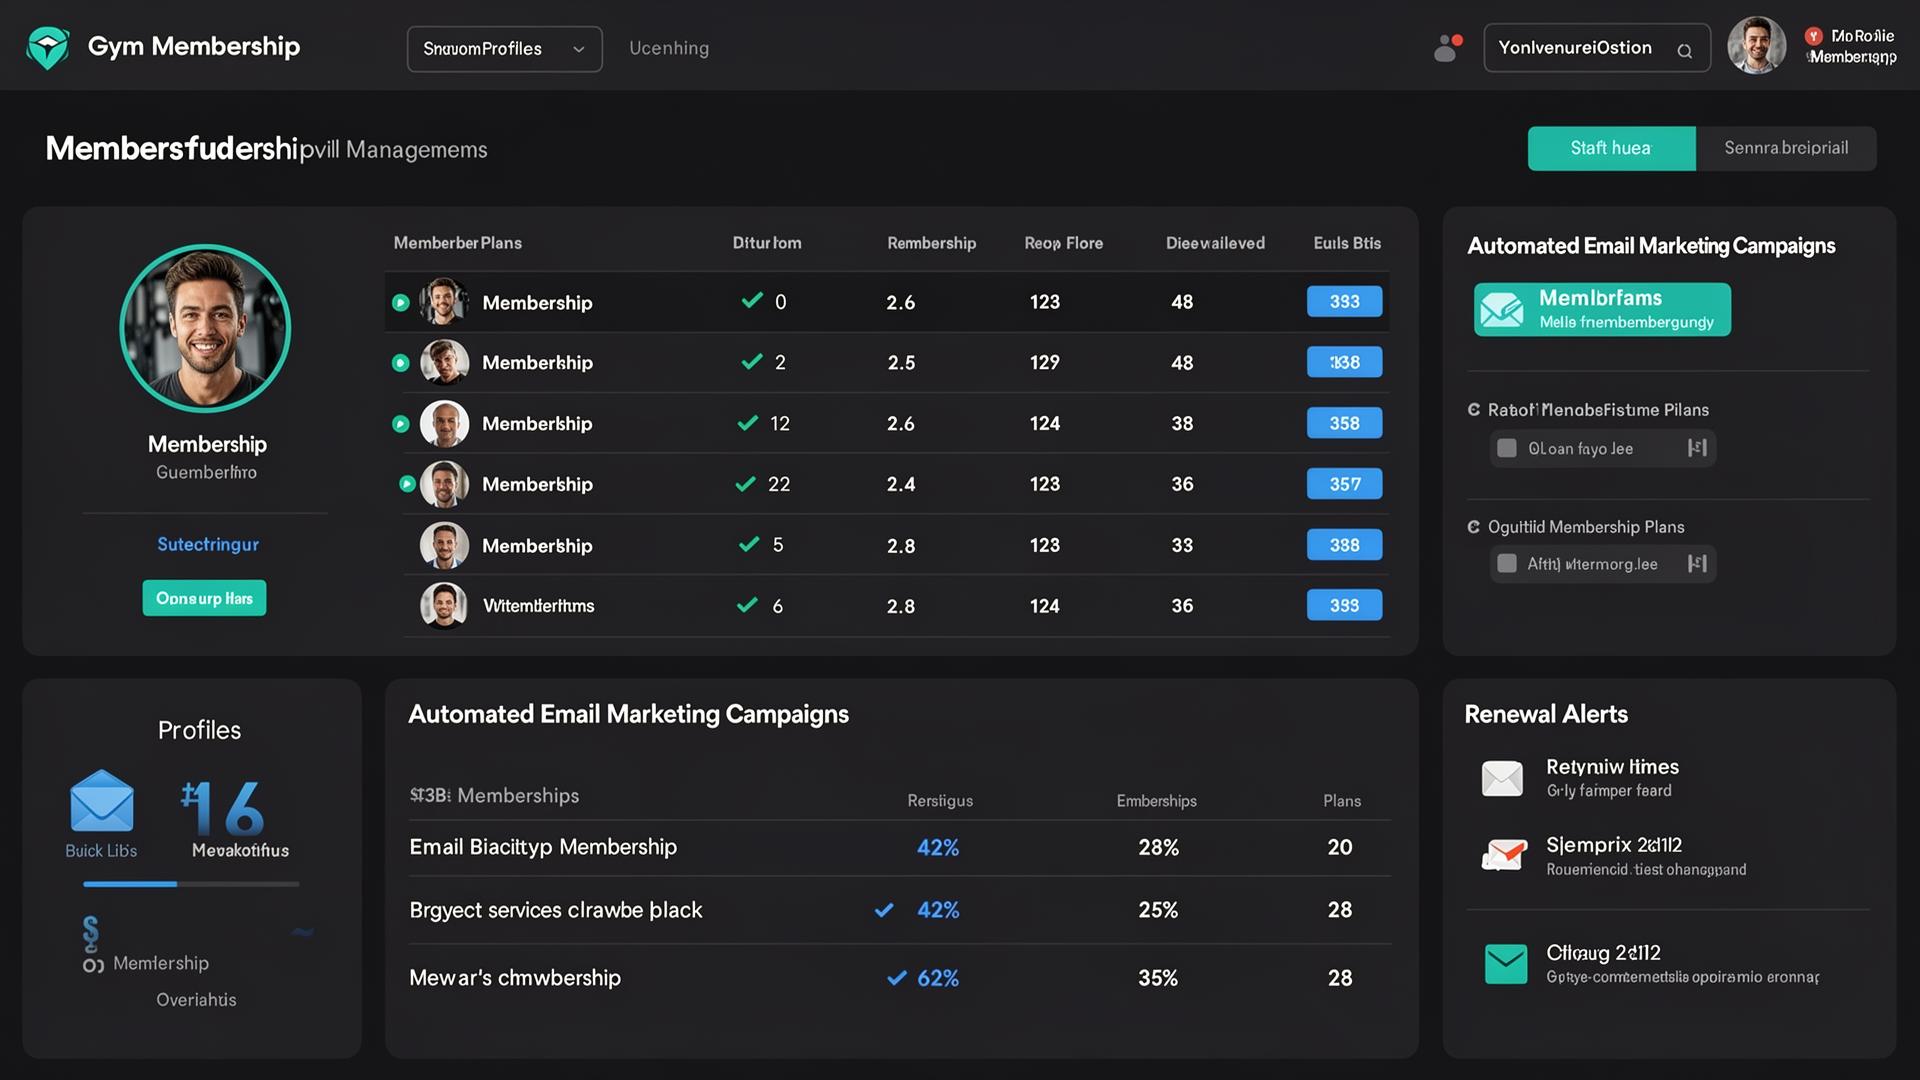Click the Overiahtis text in Profiles panel
The image size is (1920, 1080).
click(x=196, y=1000)
